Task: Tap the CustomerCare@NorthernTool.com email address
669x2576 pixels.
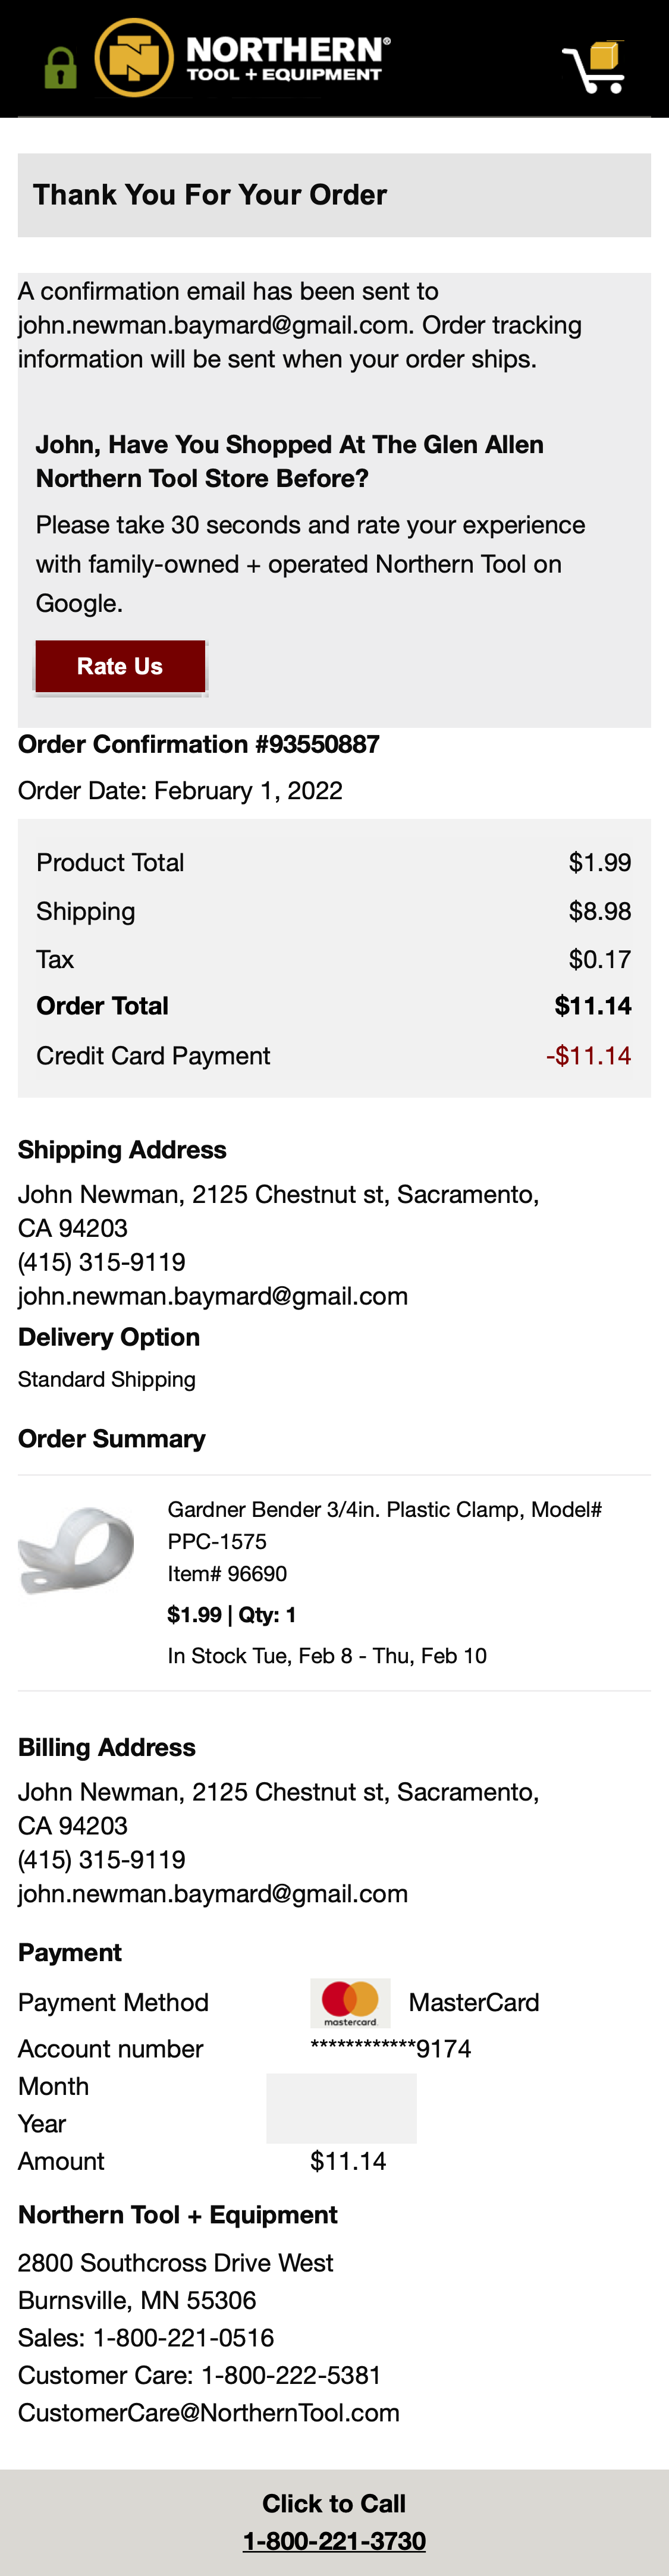Action: point(209,2413)
